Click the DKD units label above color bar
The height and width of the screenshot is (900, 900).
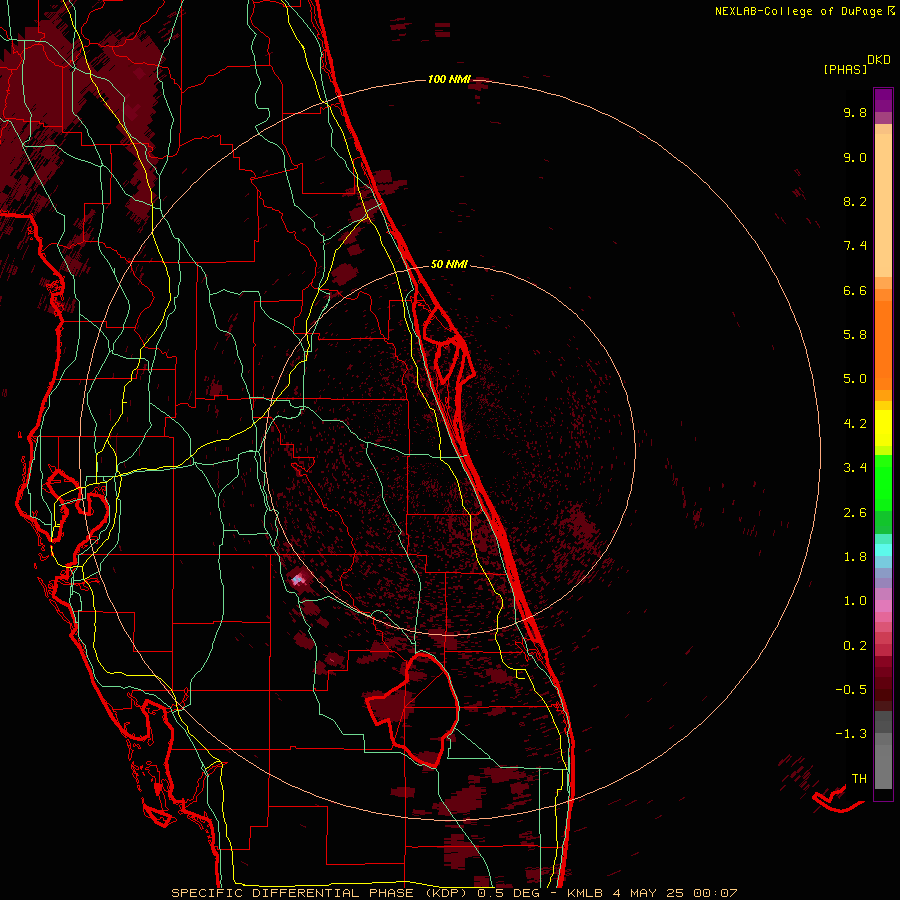coord(879,59)
